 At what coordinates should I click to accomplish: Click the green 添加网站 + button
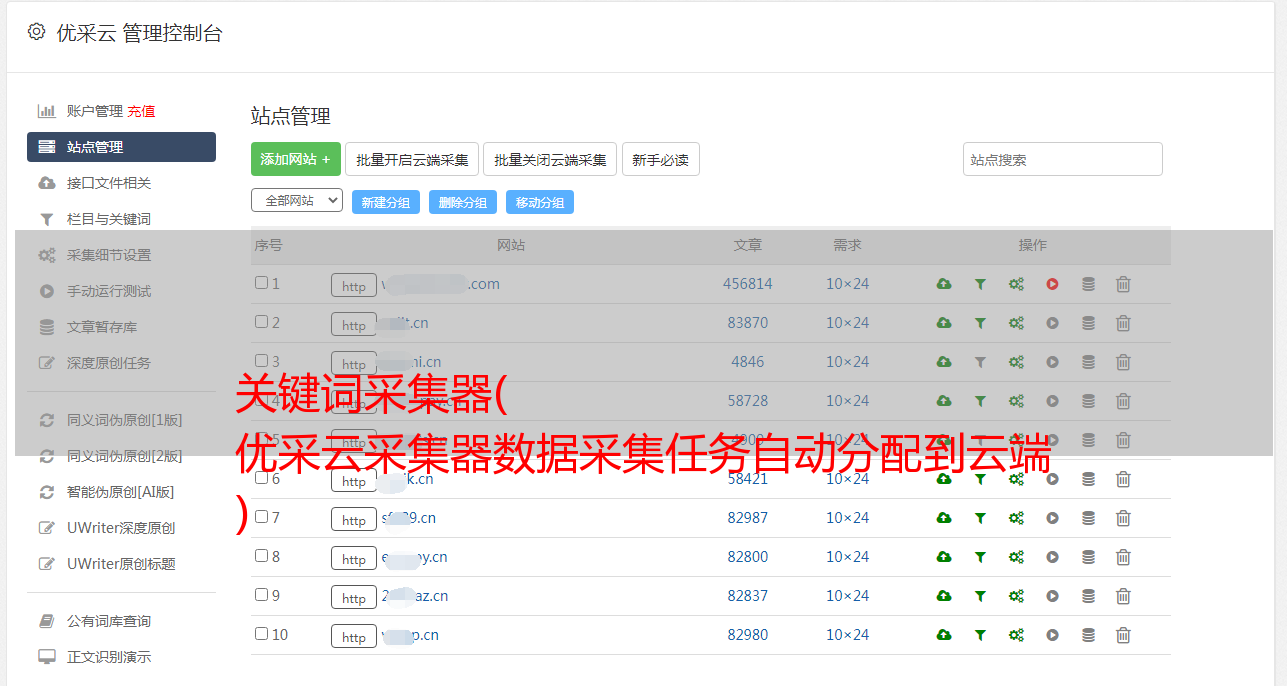tap(296, 159)
